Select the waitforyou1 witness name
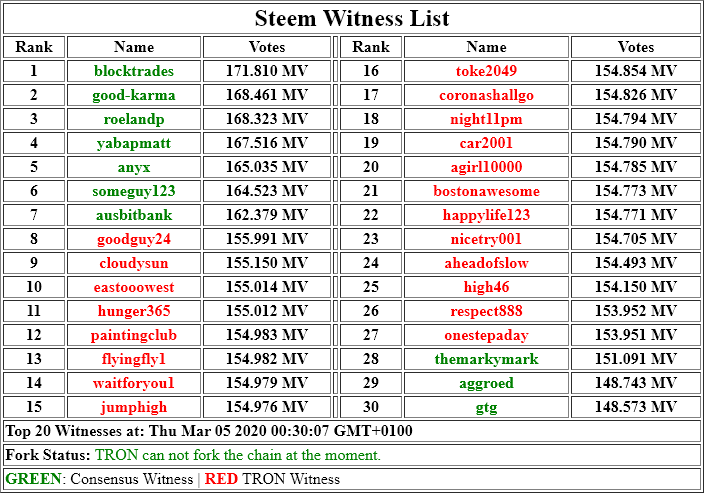Viewport: 704px width, 493px height. coord(134,383)
